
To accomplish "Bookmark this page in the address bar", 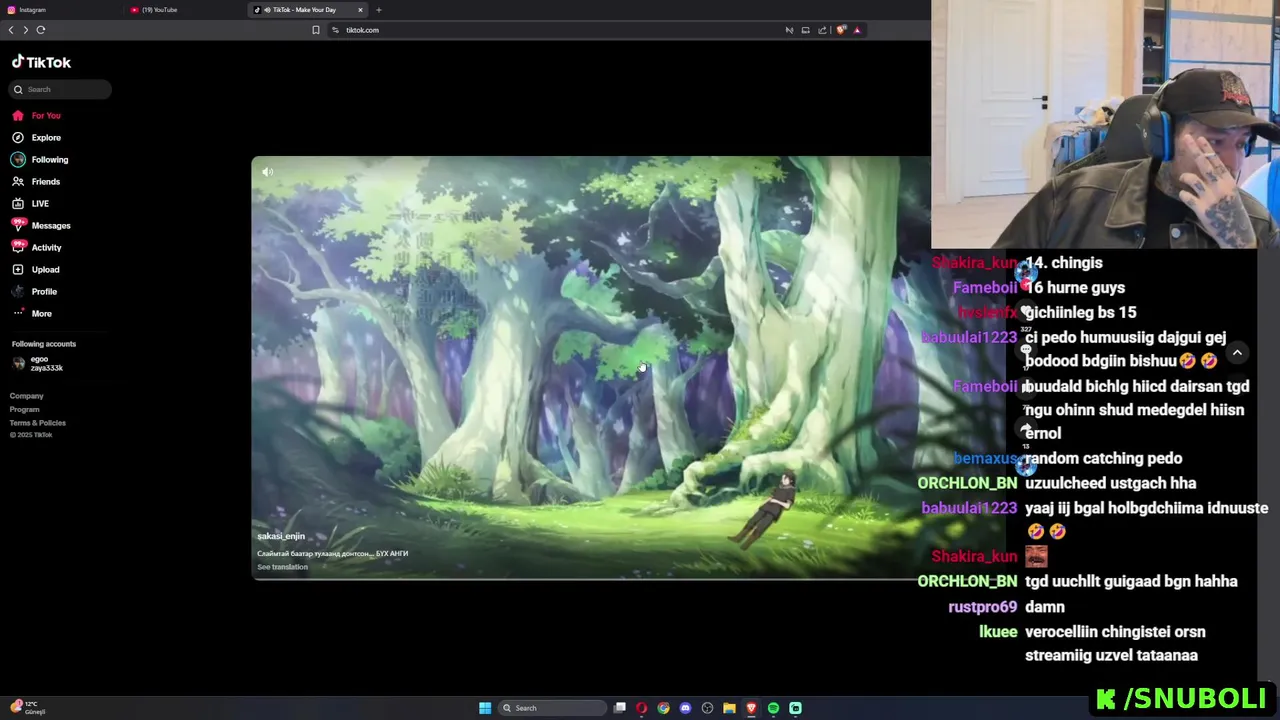I will click(x=316, y=30).
